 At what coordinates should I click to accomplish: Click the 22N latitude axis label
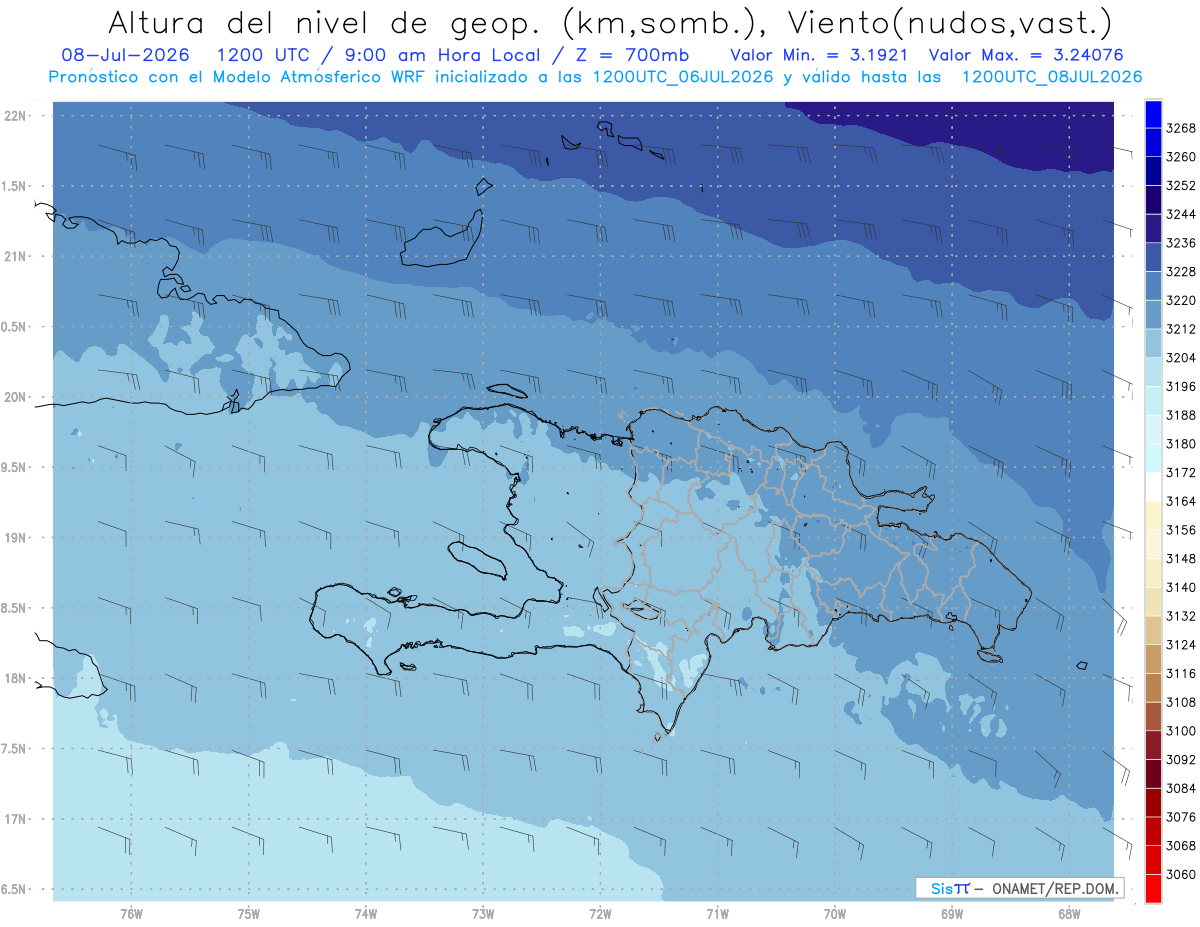pyautogui.click(x=14, y=115)
